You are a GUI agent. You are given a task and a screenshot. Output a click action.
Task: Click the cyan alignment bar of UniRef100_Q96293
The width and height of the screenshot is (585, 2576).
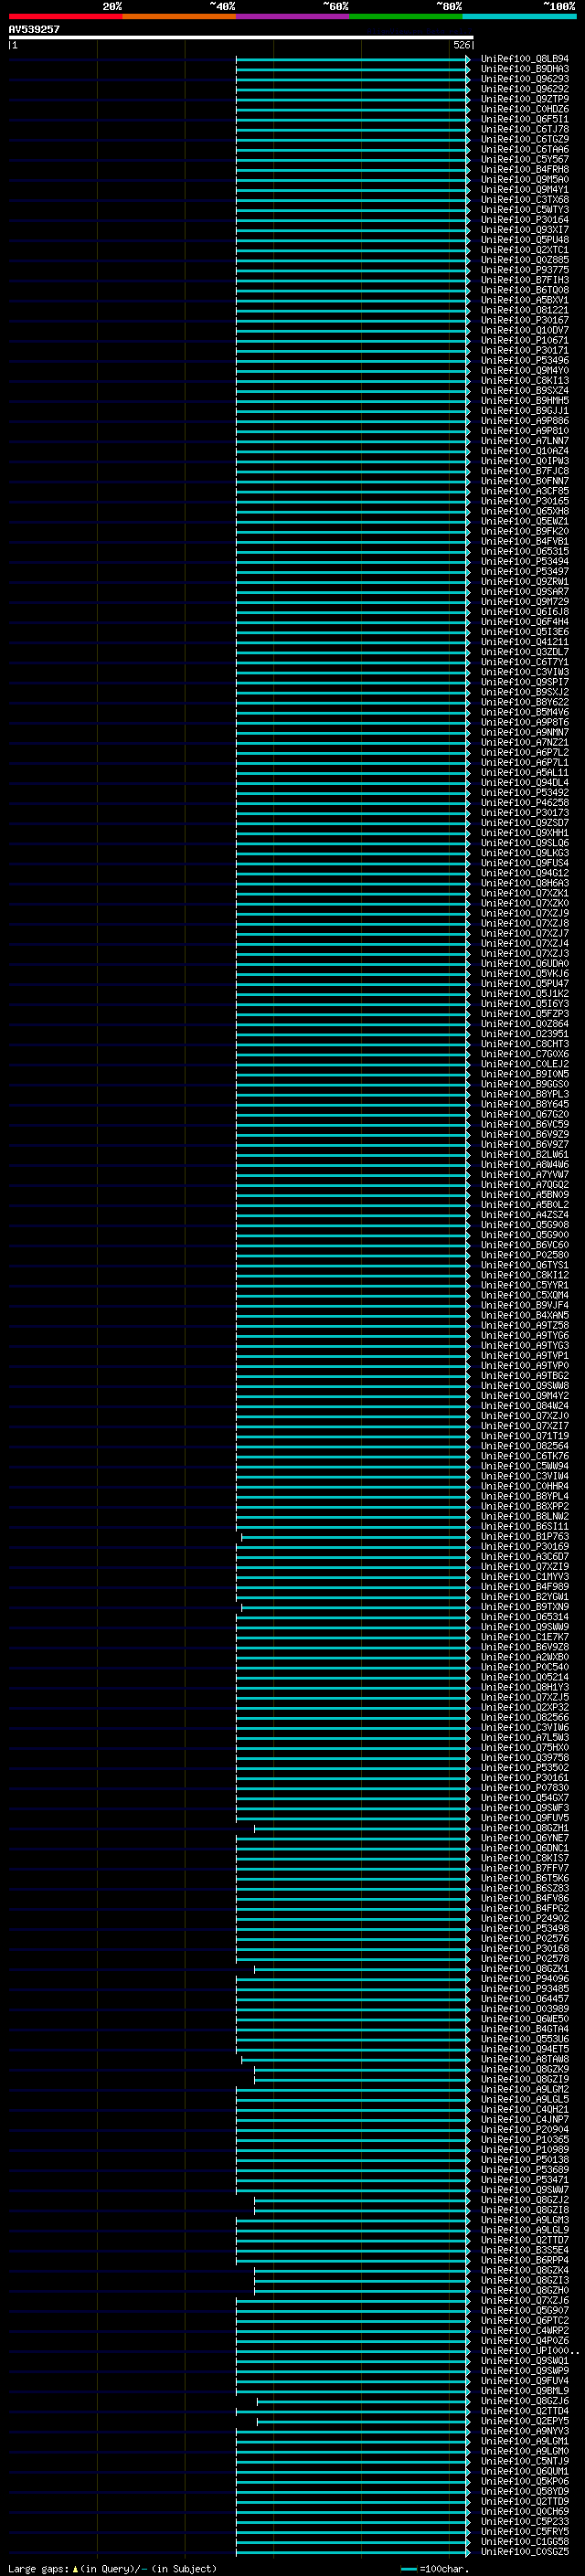coord(353,79)
